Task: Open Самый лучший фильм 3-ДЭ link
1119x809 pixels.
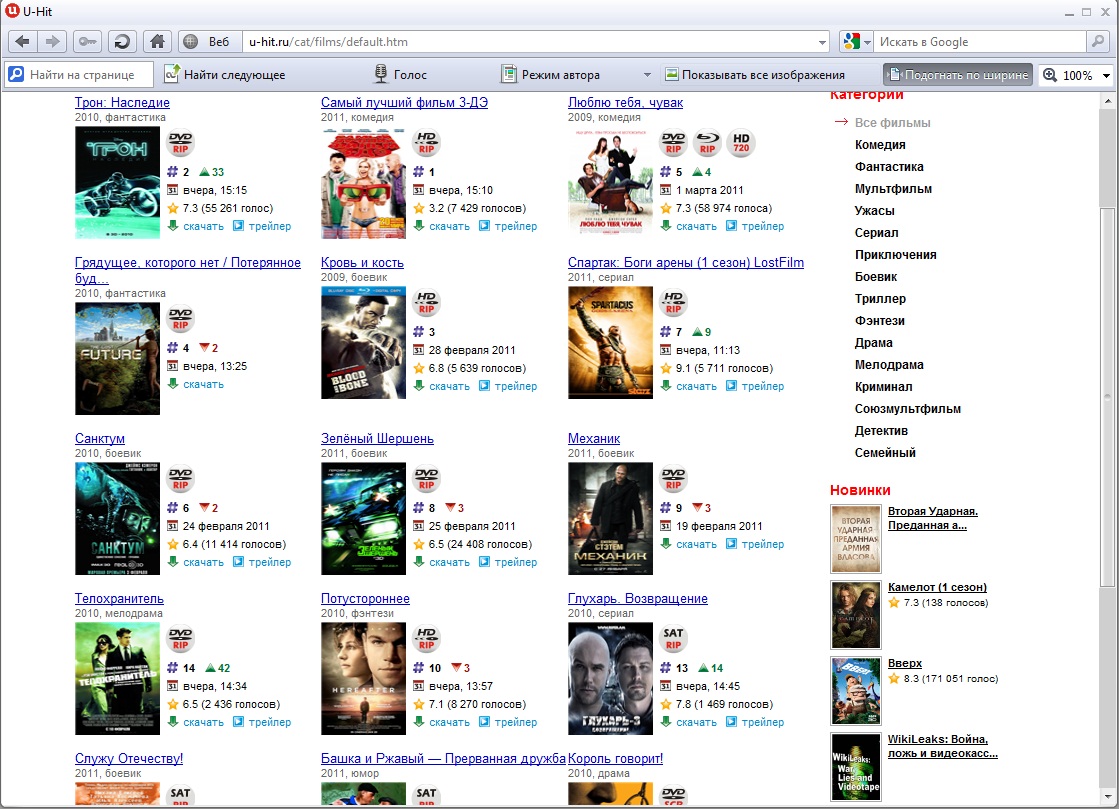Action: [404, 102]
